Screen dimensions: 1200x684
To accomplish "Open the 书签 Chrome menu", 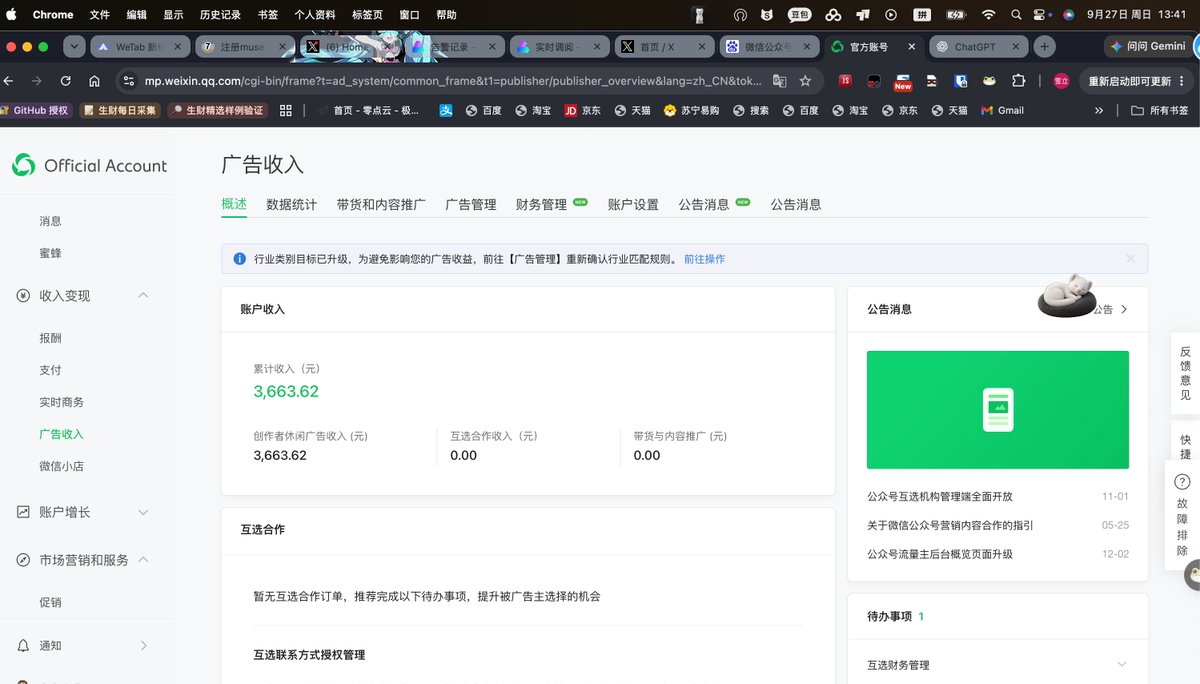I will click(268, 15).
